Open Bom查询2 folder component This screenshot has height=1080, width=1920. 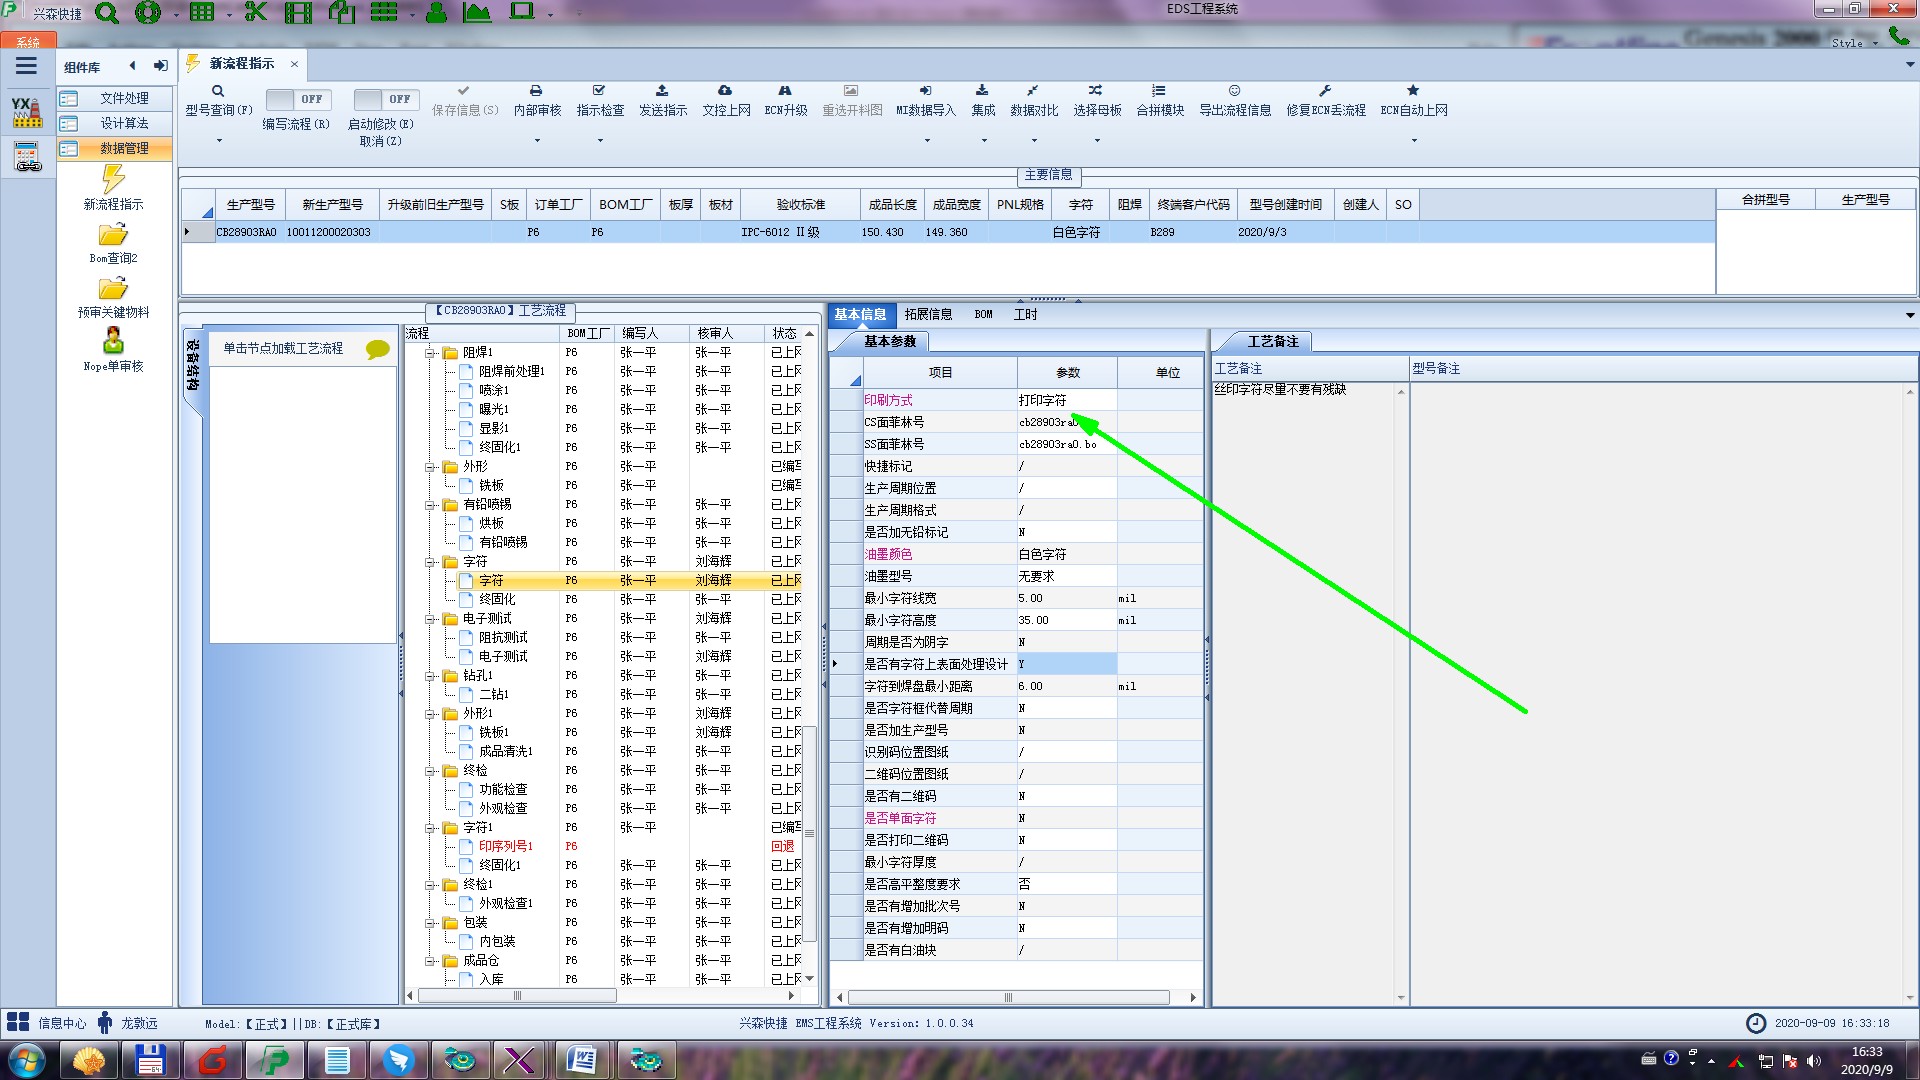coord(113,243)
